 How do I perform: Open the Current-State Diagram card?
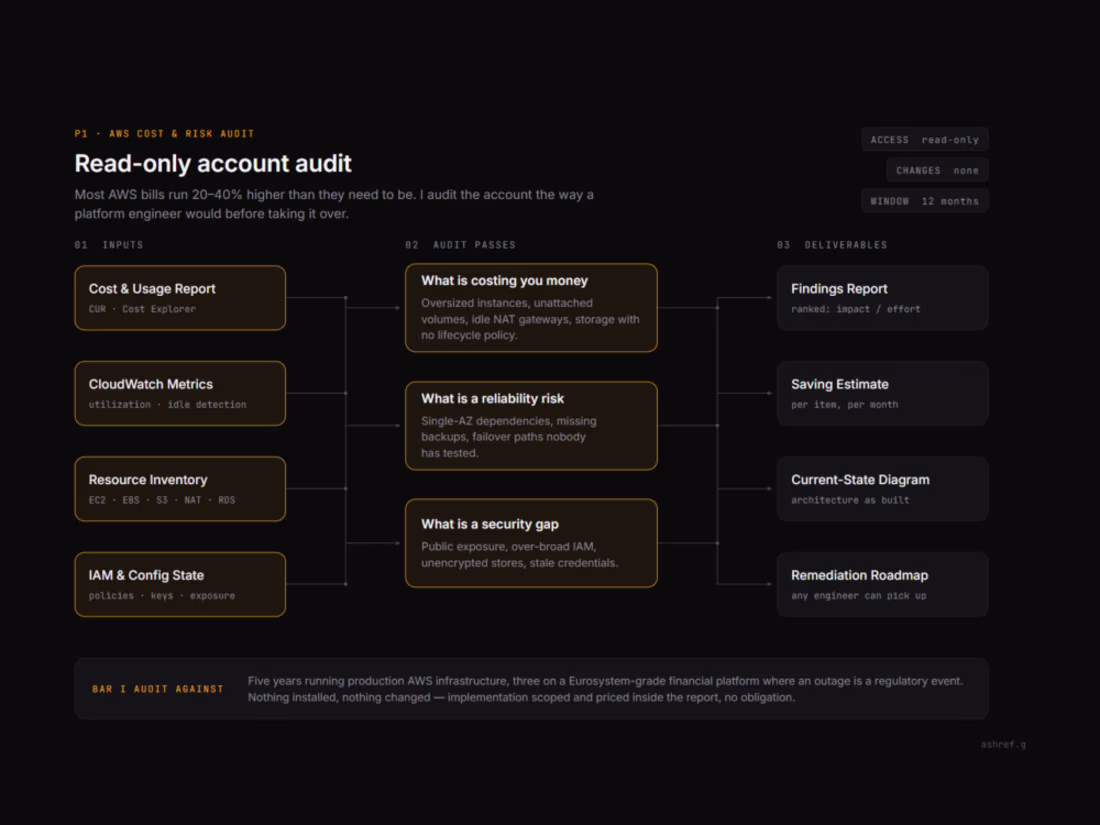[882, 489]
